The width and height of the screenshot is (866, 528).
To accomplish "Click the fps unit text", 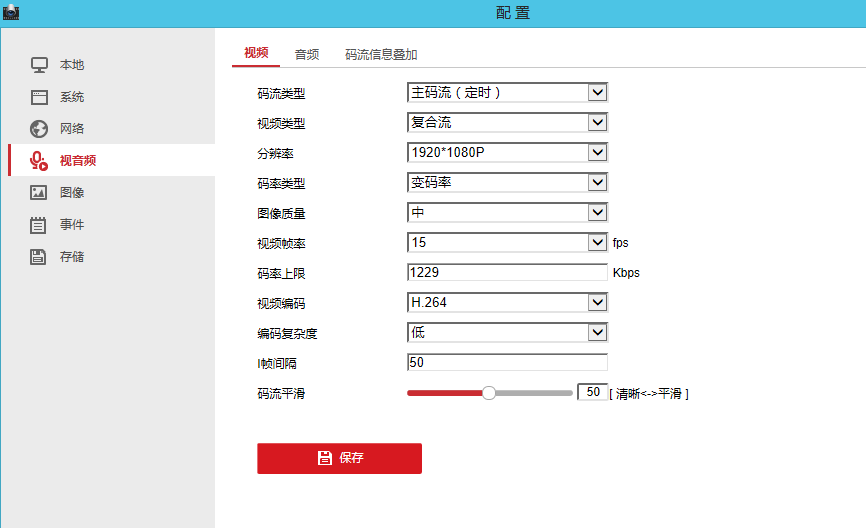I will click(x=620, y=243).
